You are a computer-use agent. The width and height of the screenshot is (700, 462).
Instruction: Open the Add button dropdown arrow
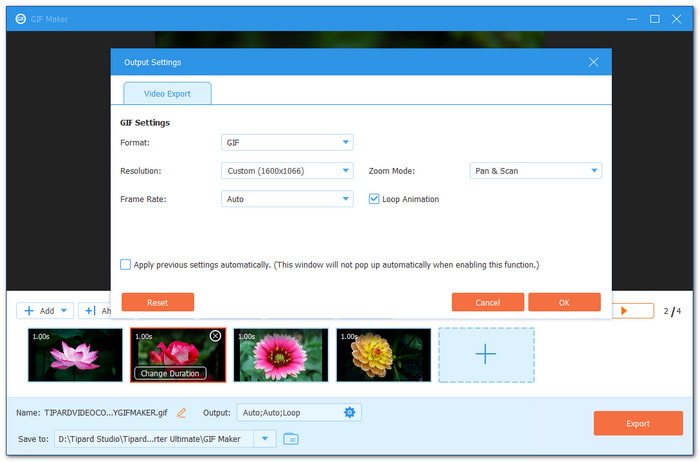coord(64,311)
